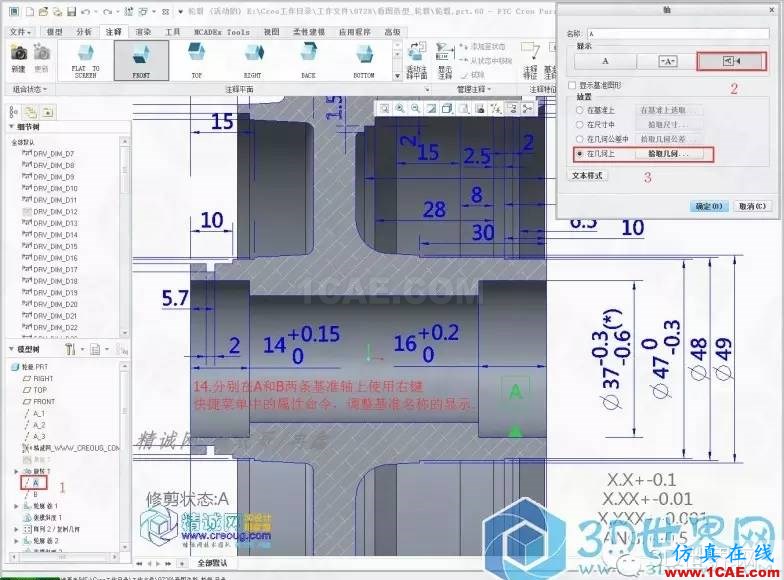Switch to the 分析 ribbon tab
Screen dimensions: 784x580
tap(84, 32)
